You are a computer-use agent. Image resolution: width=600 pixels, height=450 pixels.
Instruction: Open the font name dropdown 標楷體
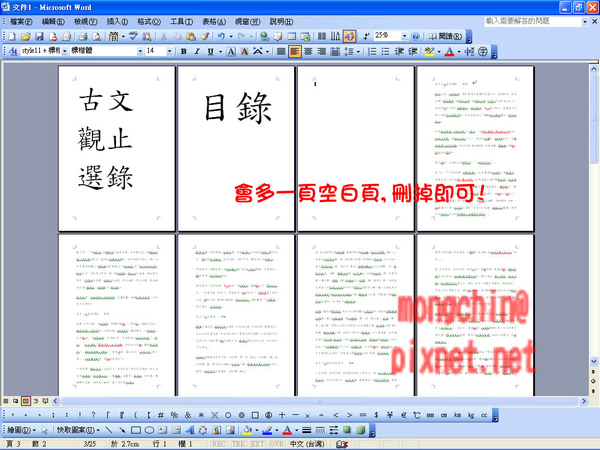(140, 51)
